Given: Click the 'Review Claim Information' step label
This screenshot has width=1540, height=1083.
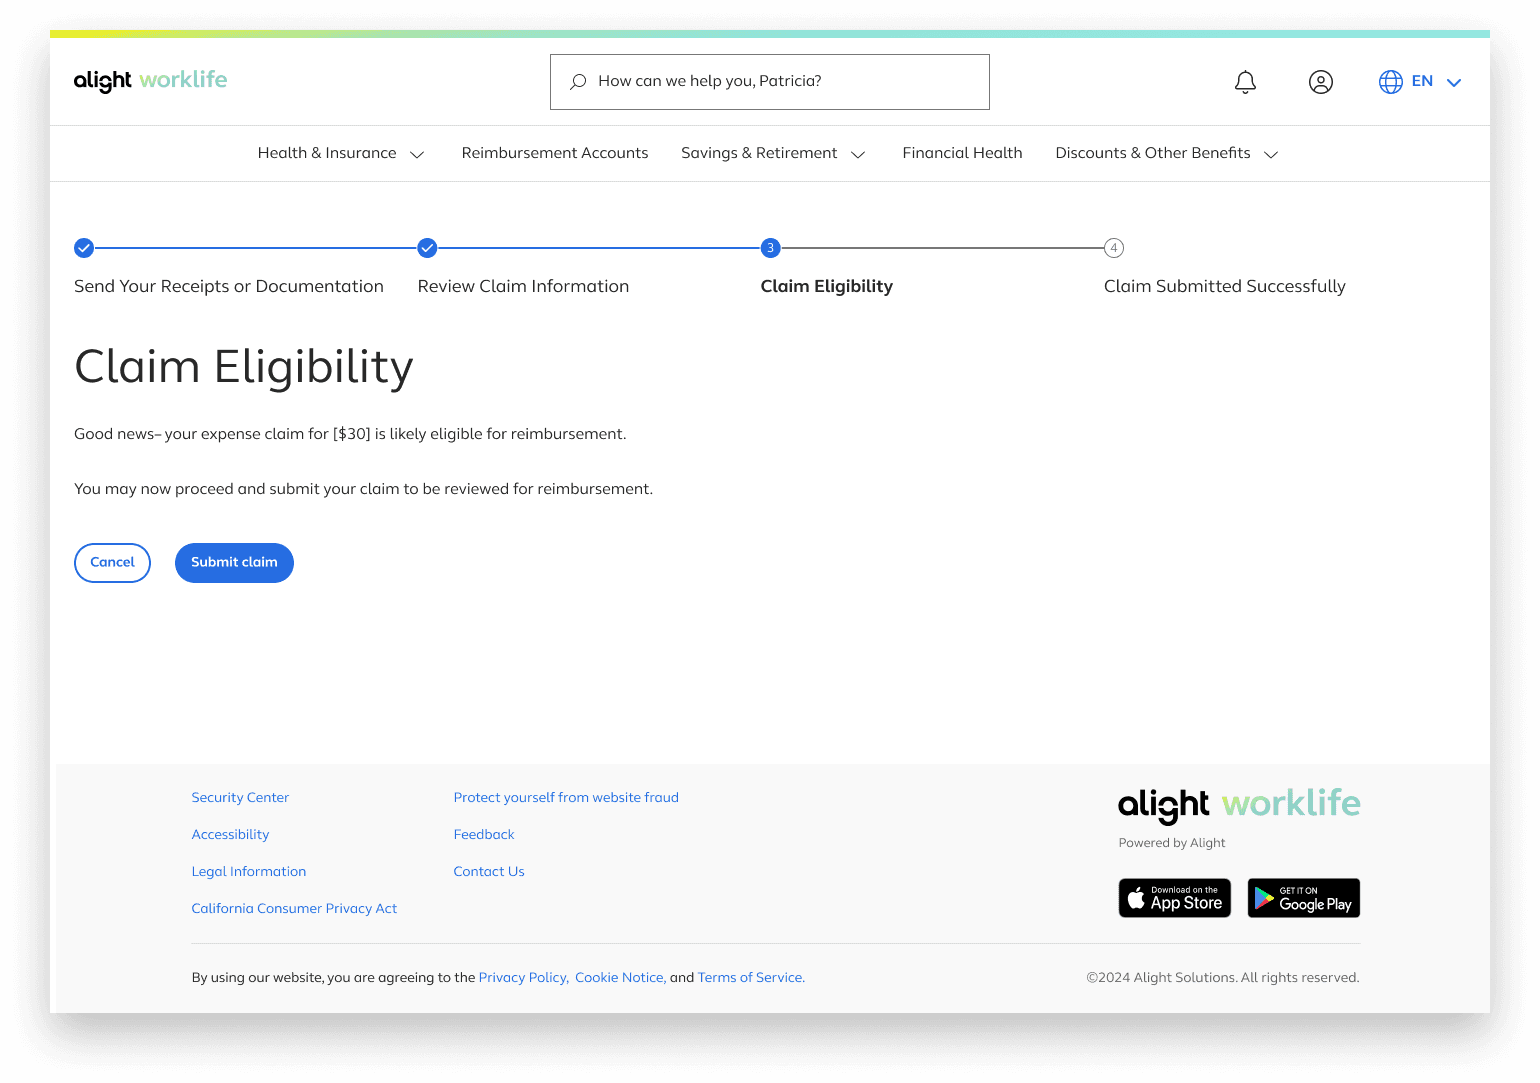Looking at the screenshot, I should (x=523, y=287).
